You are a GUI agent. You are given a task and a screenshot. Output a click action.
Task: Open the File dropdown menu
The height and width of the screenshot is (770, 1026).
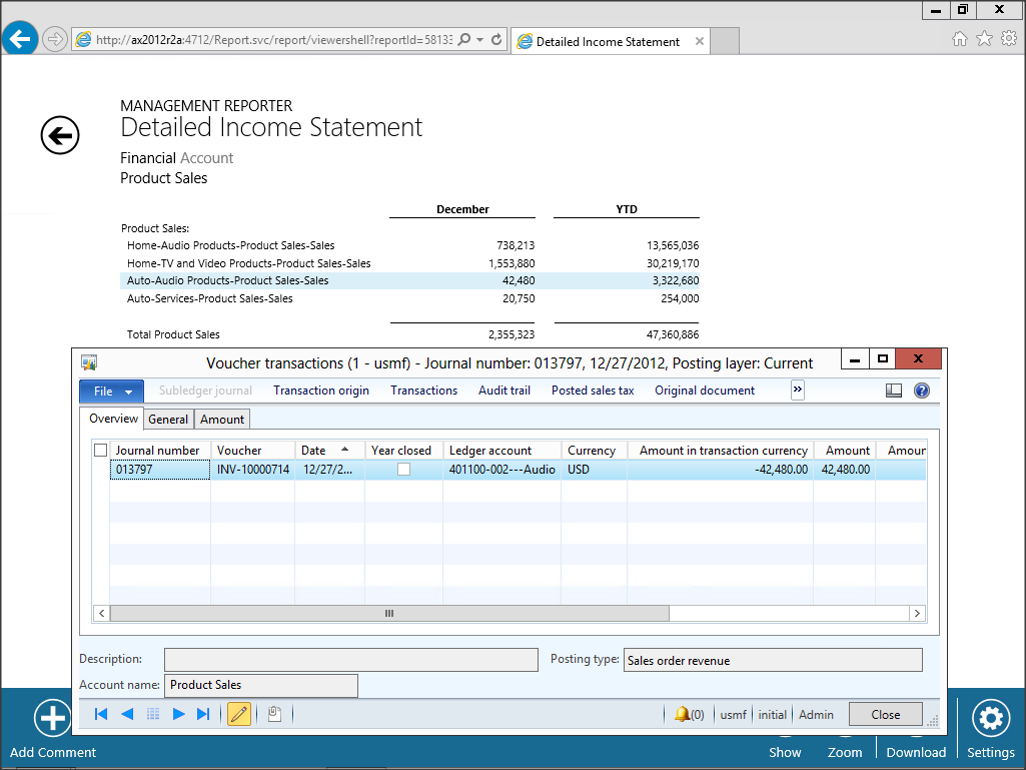(x=111, y=391)
